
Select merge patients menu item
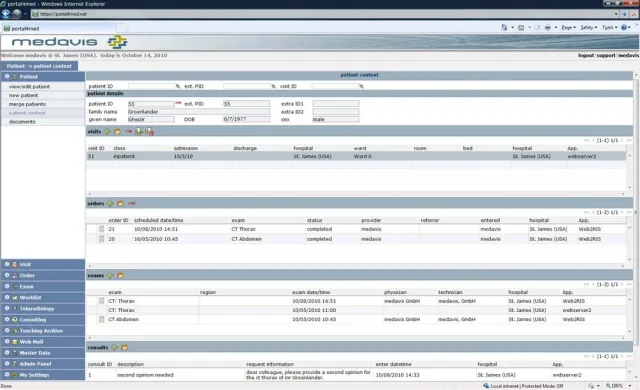[x=27, y=104]
